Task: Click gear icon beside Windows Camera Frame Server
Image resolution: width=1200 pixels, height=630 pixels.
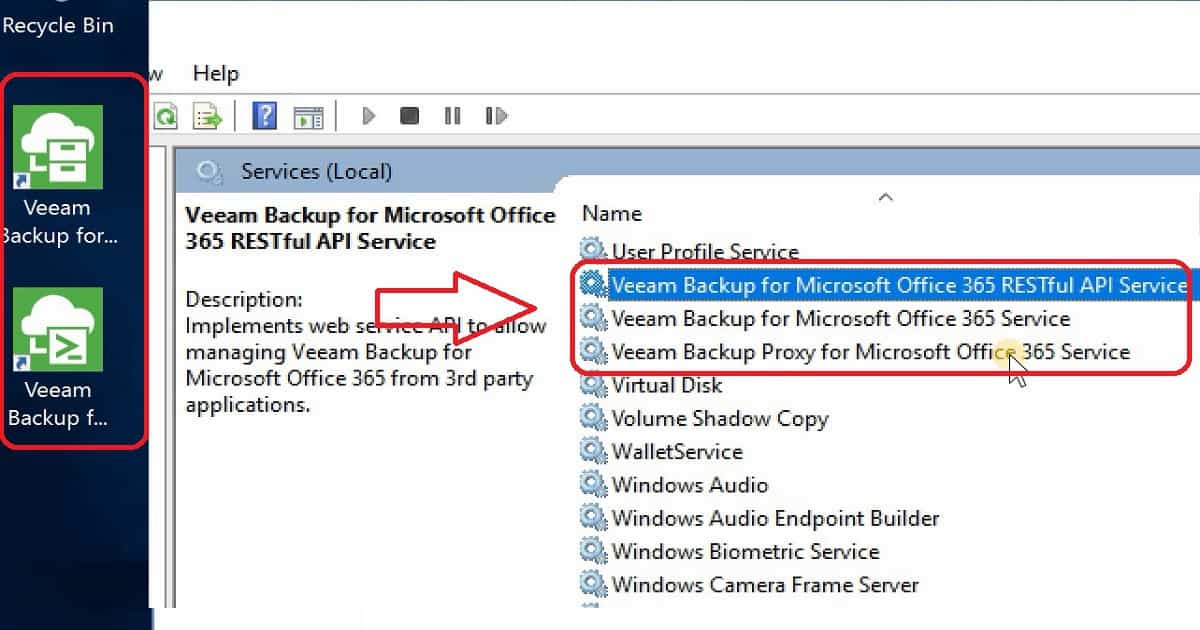Action: click(594, 584)
